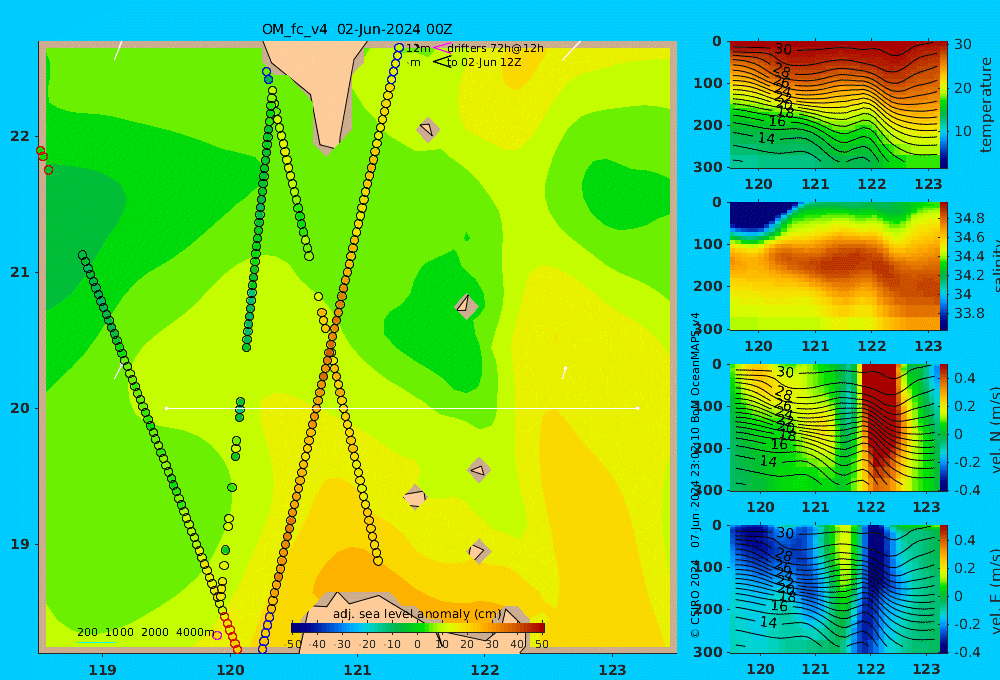
Task: Click the red drifter circles by latitude 22
Action: (x=44, y=159)
